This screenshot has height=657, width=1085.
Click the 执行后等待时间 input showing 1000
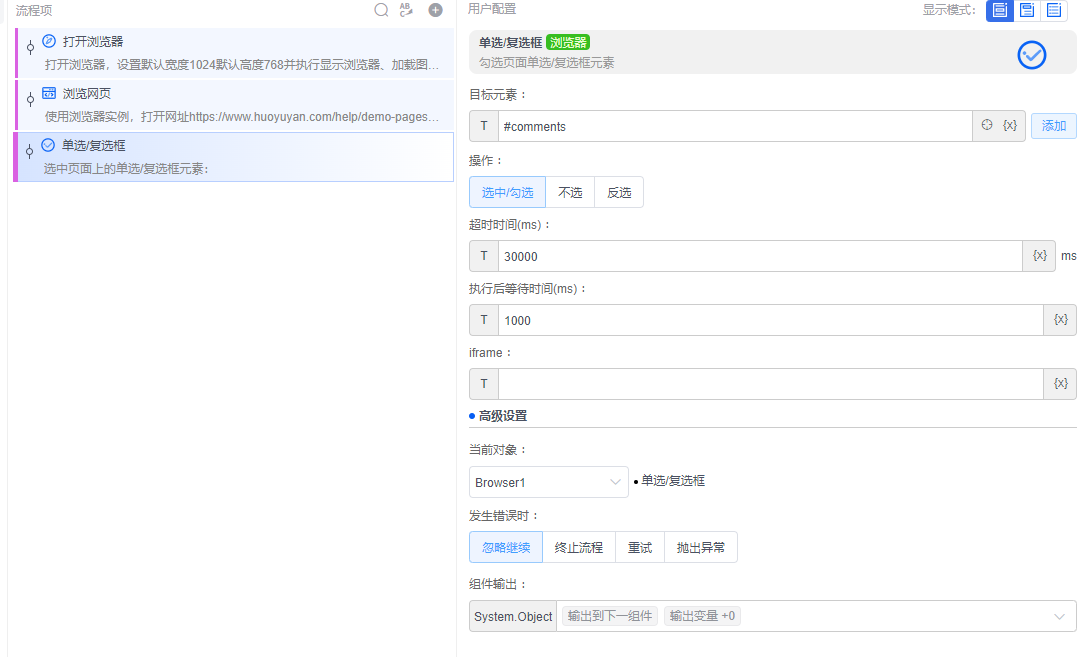[770, 320]
